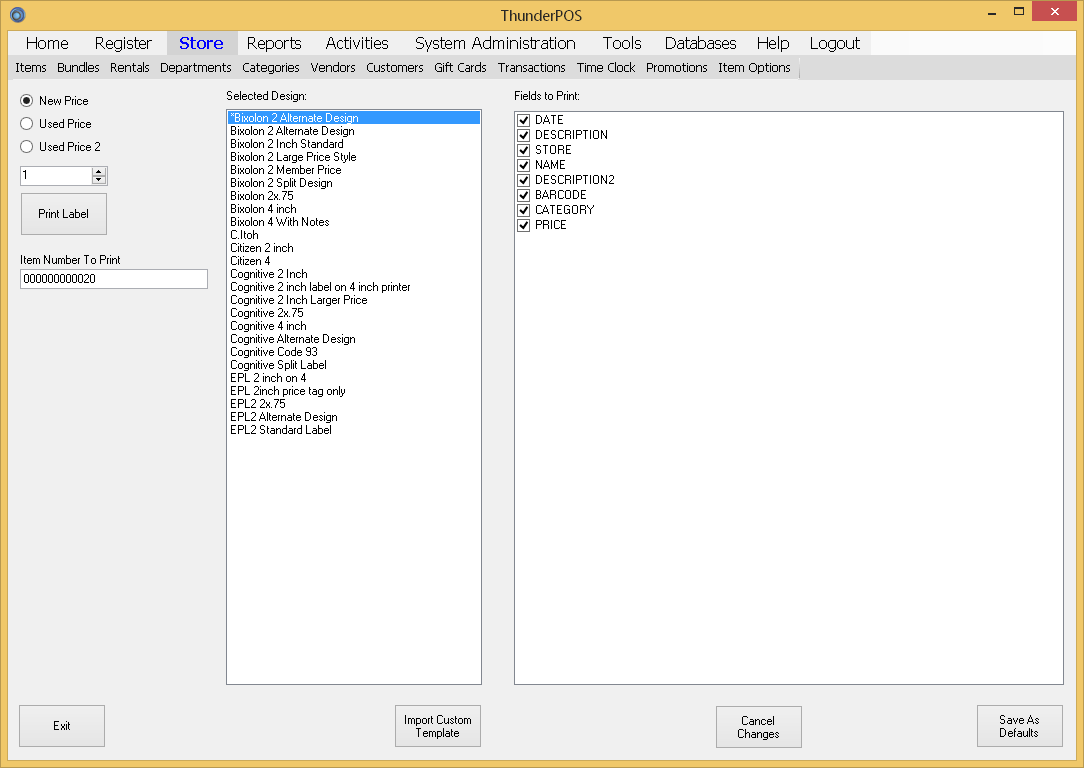Screen dimensions: 1084x768
Task: Select the C.Itoh design
Action: pyautogui.click(x=354, y=235)
